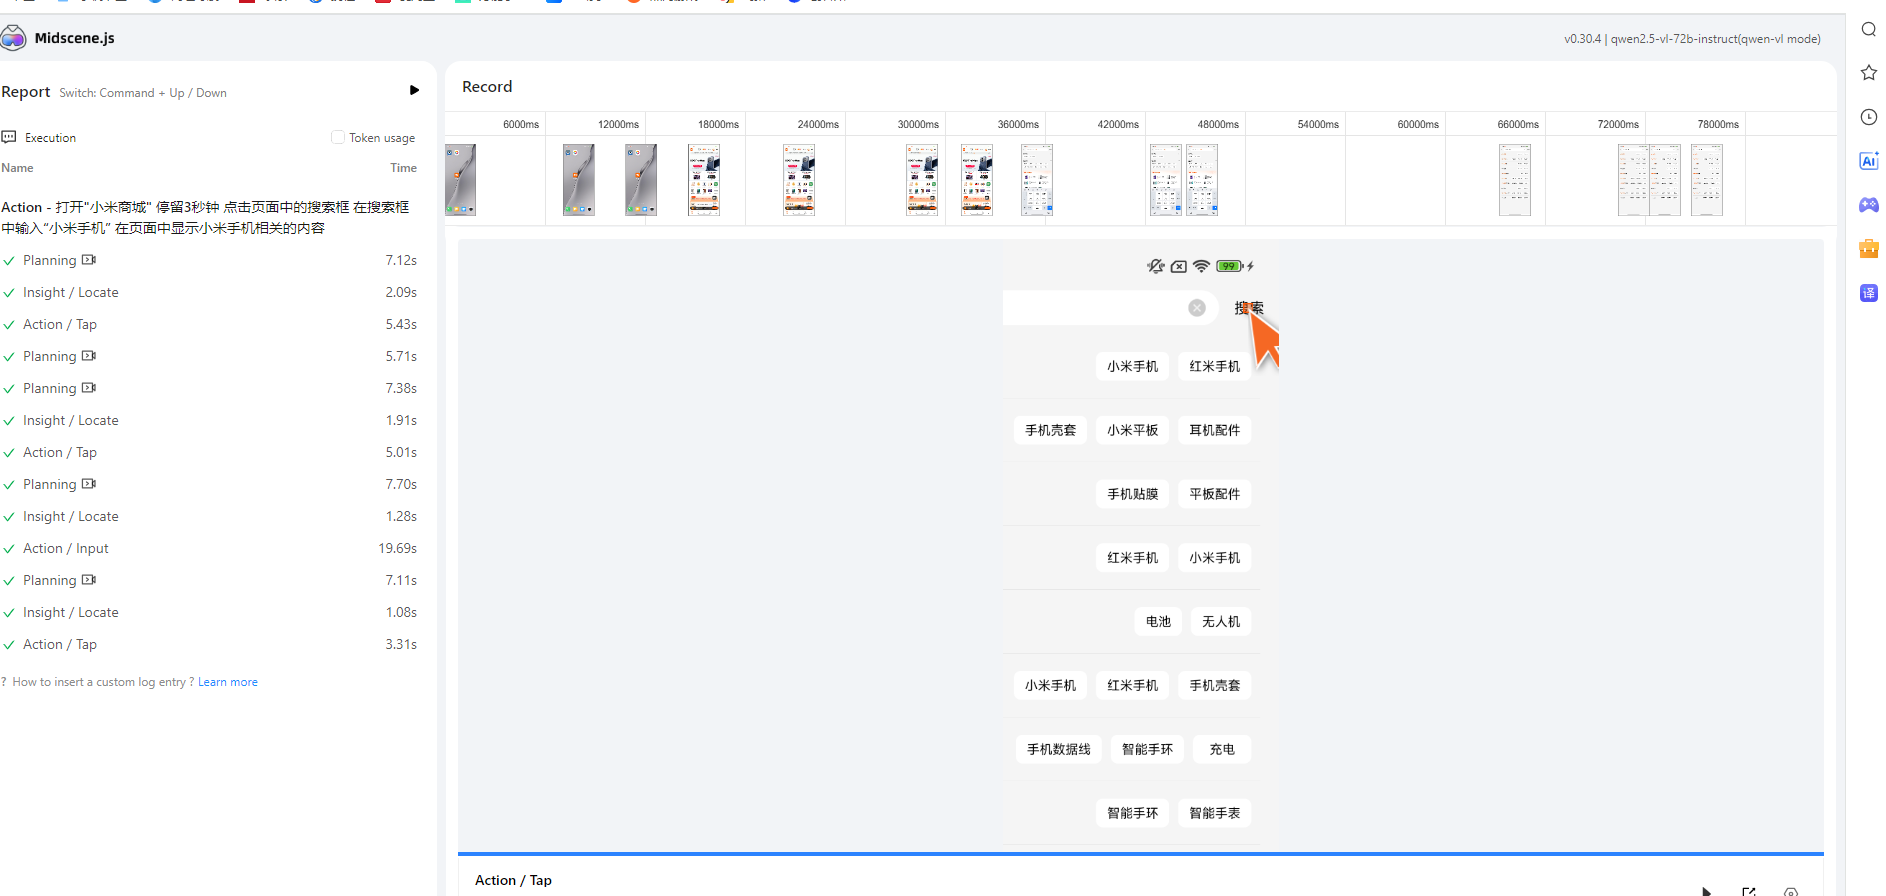This screenshot has width=1886, height=896.
Task: Open the video icon on Planning 7.11s
Action: click(x=89, y=580)
